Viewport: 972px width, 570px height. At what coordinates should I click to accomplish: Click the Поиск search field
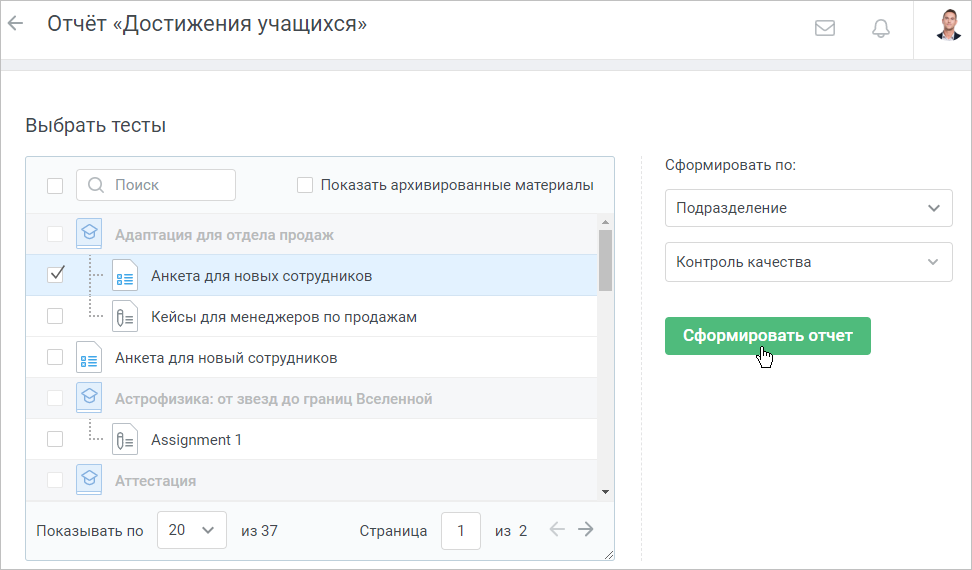[156, 185]
